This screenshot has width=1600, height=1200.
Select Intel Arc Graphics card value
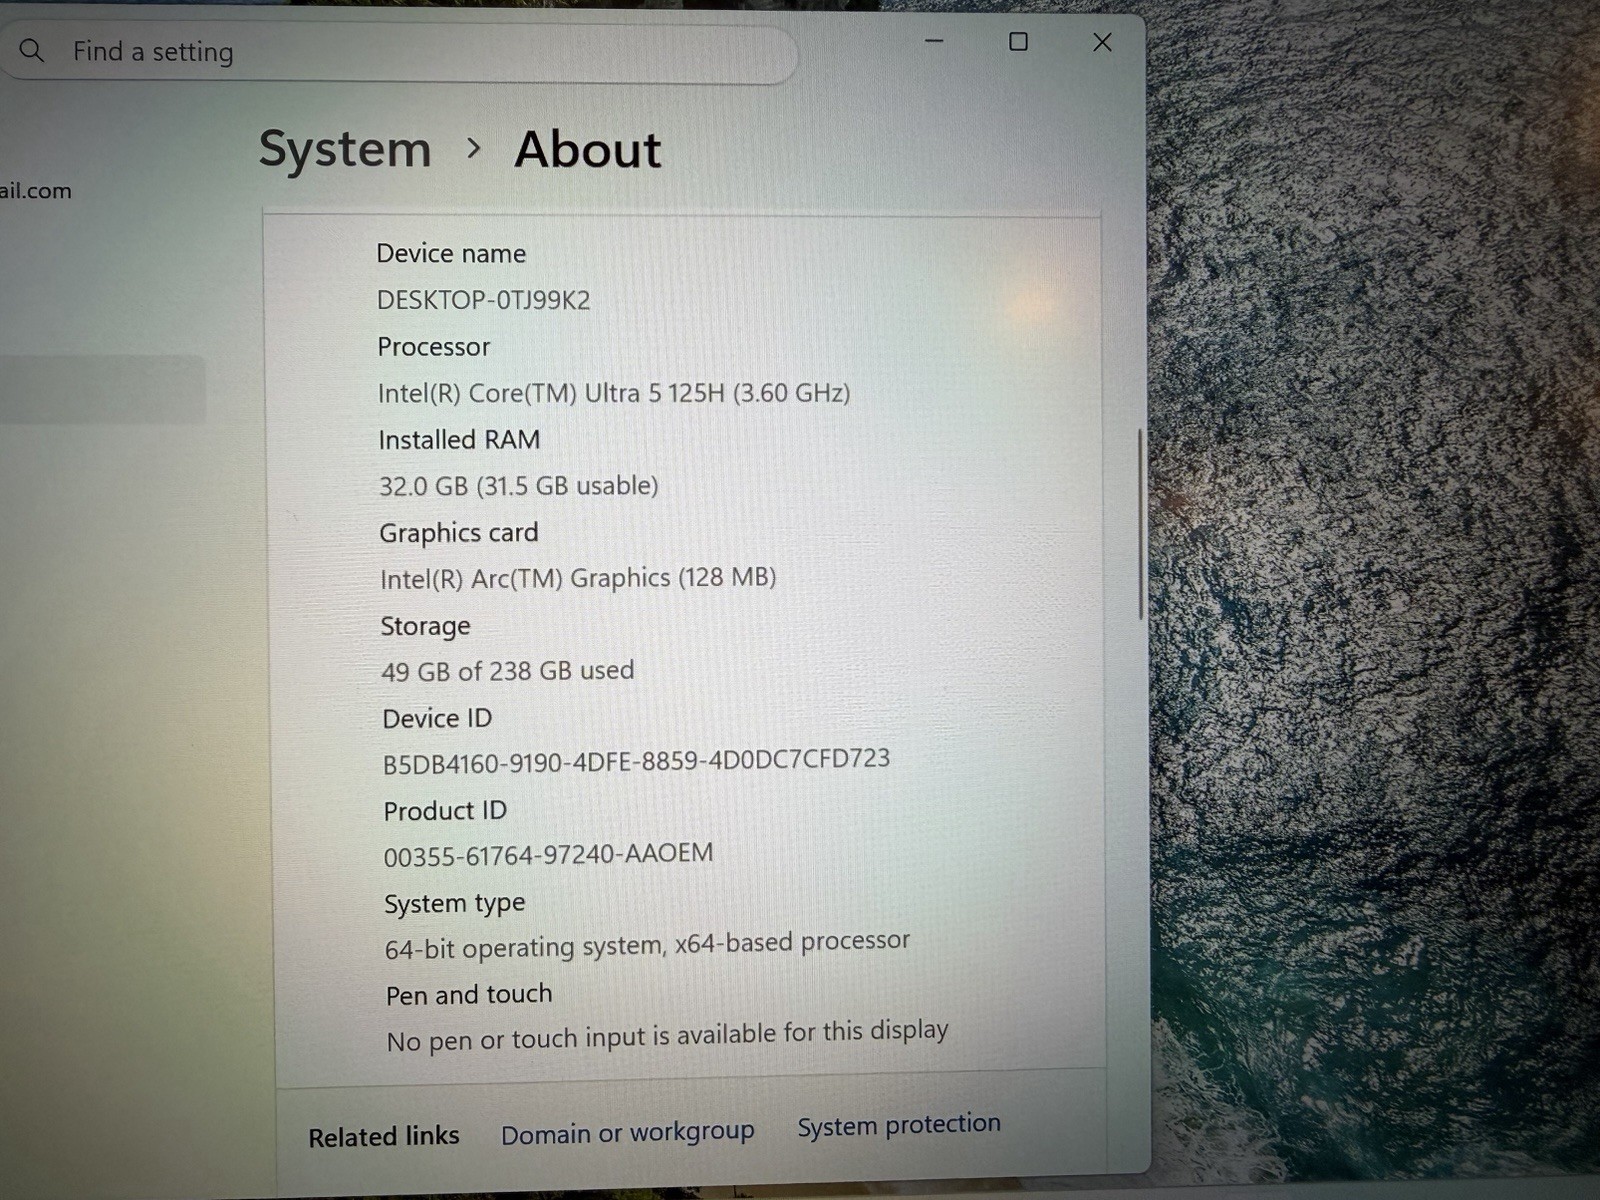click(578, 578)
